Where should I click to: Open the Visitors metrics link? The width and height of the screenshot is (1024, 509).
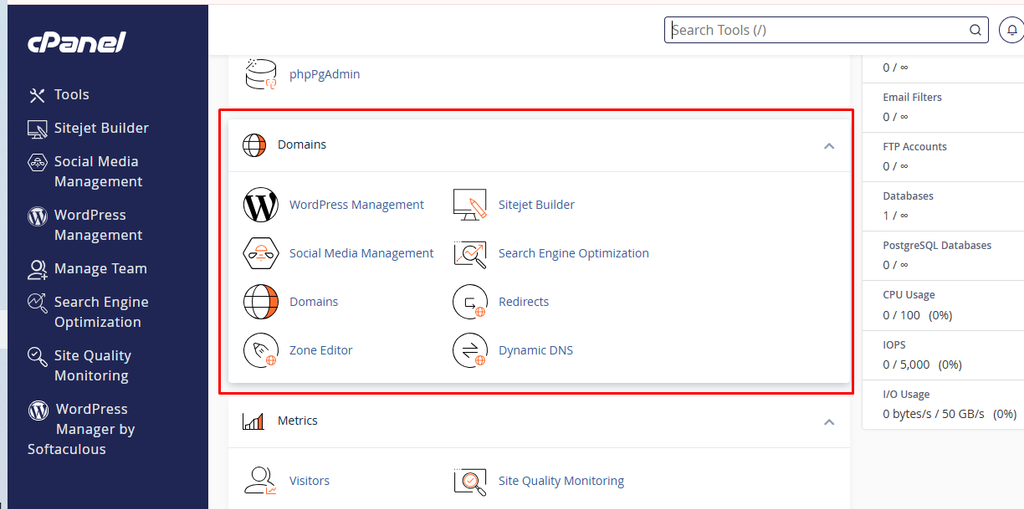tap(309, 481)
